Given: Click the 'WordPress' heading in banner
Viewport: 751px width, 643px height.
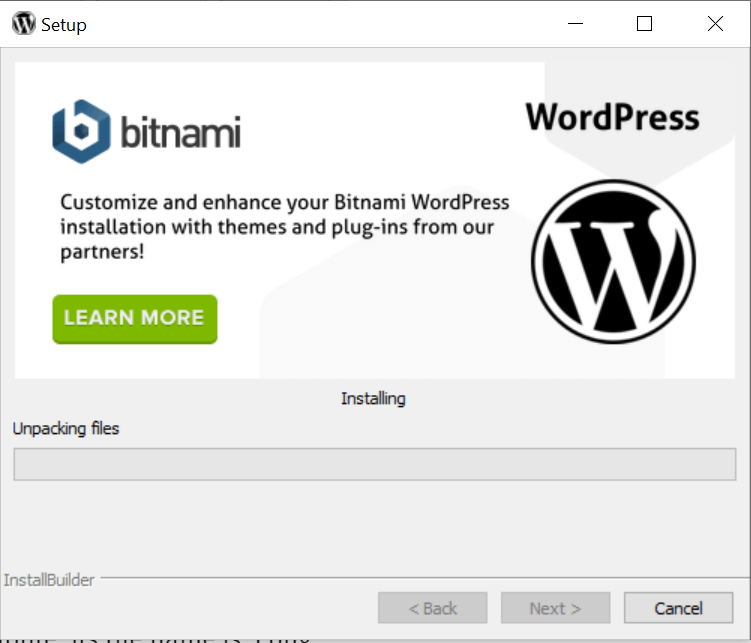Looking at the screenshot, I should 613,117.
